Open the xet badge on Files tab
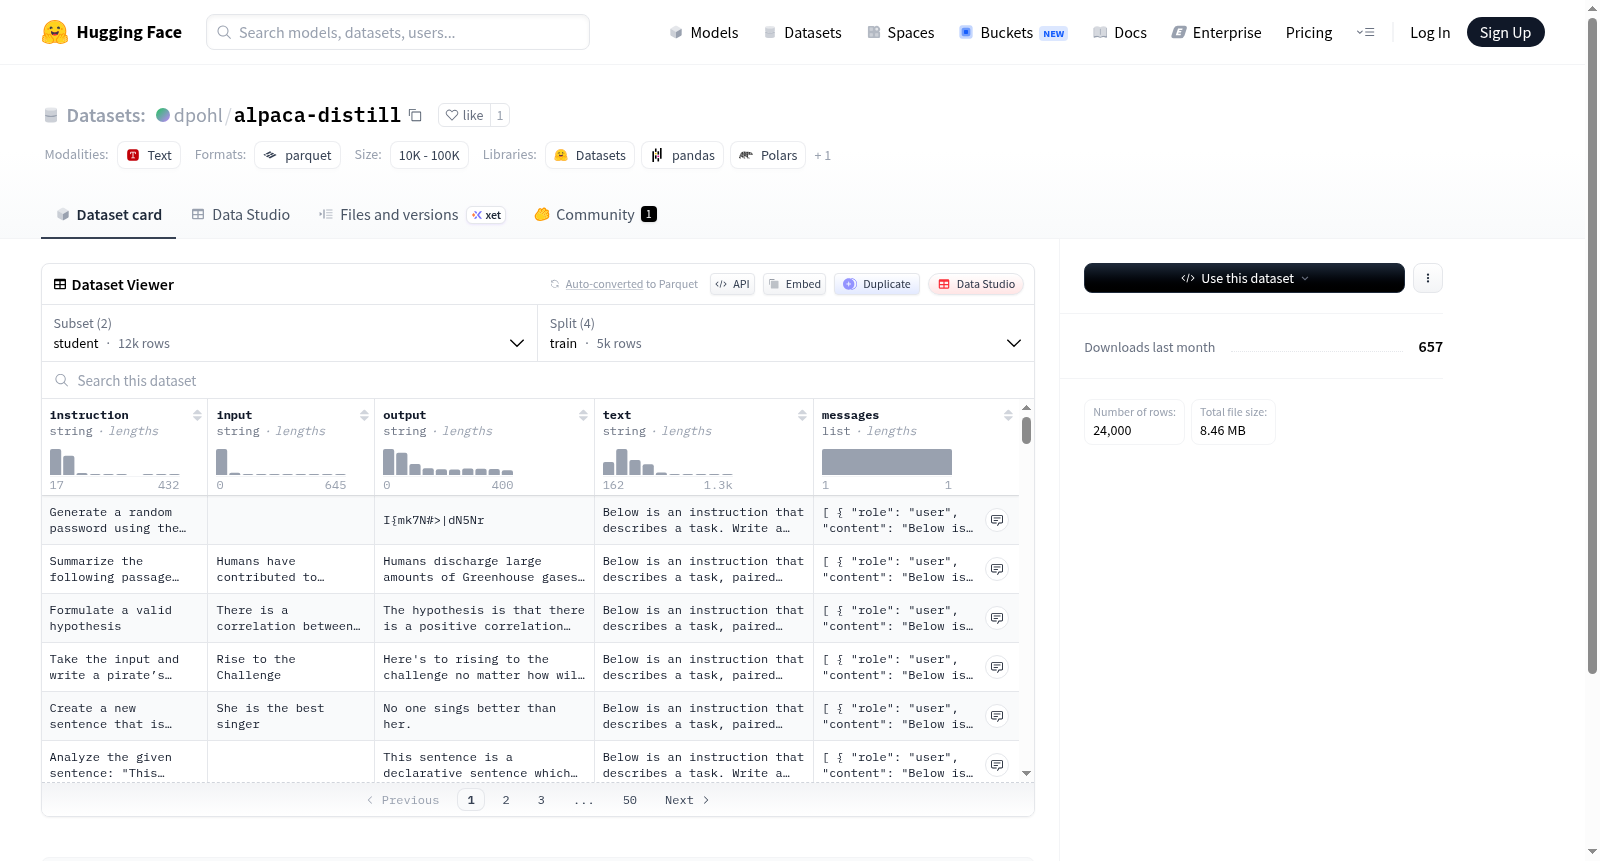This screenshot has width=1600, height=861. [x=487, y=215]
